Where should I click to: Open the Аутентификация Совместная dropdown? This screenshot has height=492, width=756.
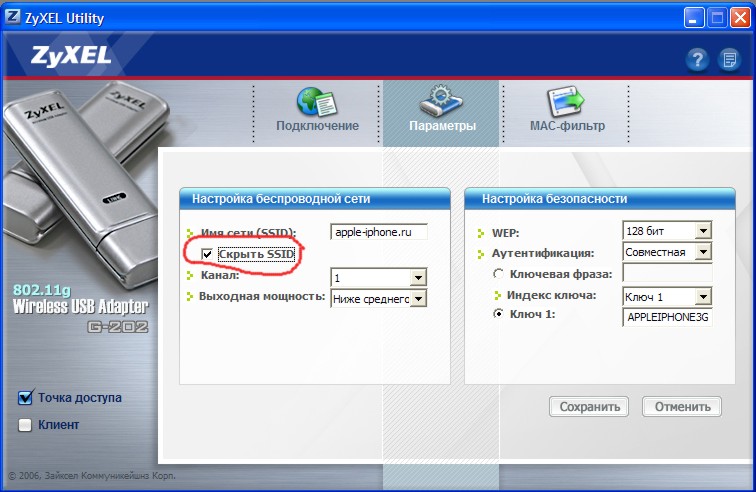click(703, 252)
